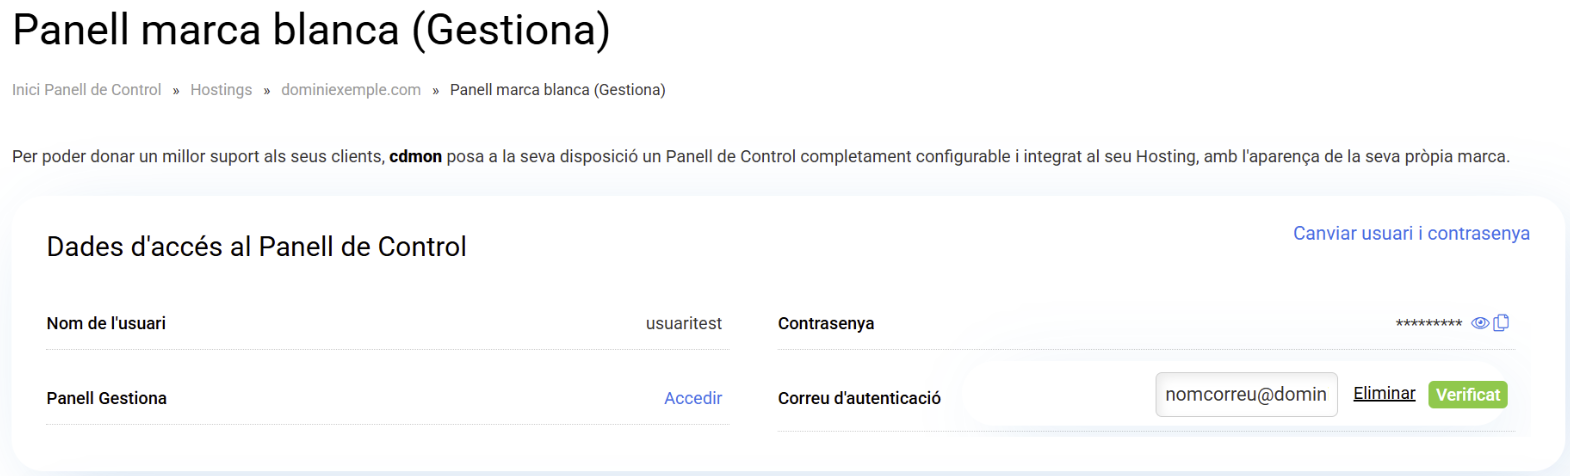Click the 'Nom de l'usuari' label

click(x=106, y=323)
